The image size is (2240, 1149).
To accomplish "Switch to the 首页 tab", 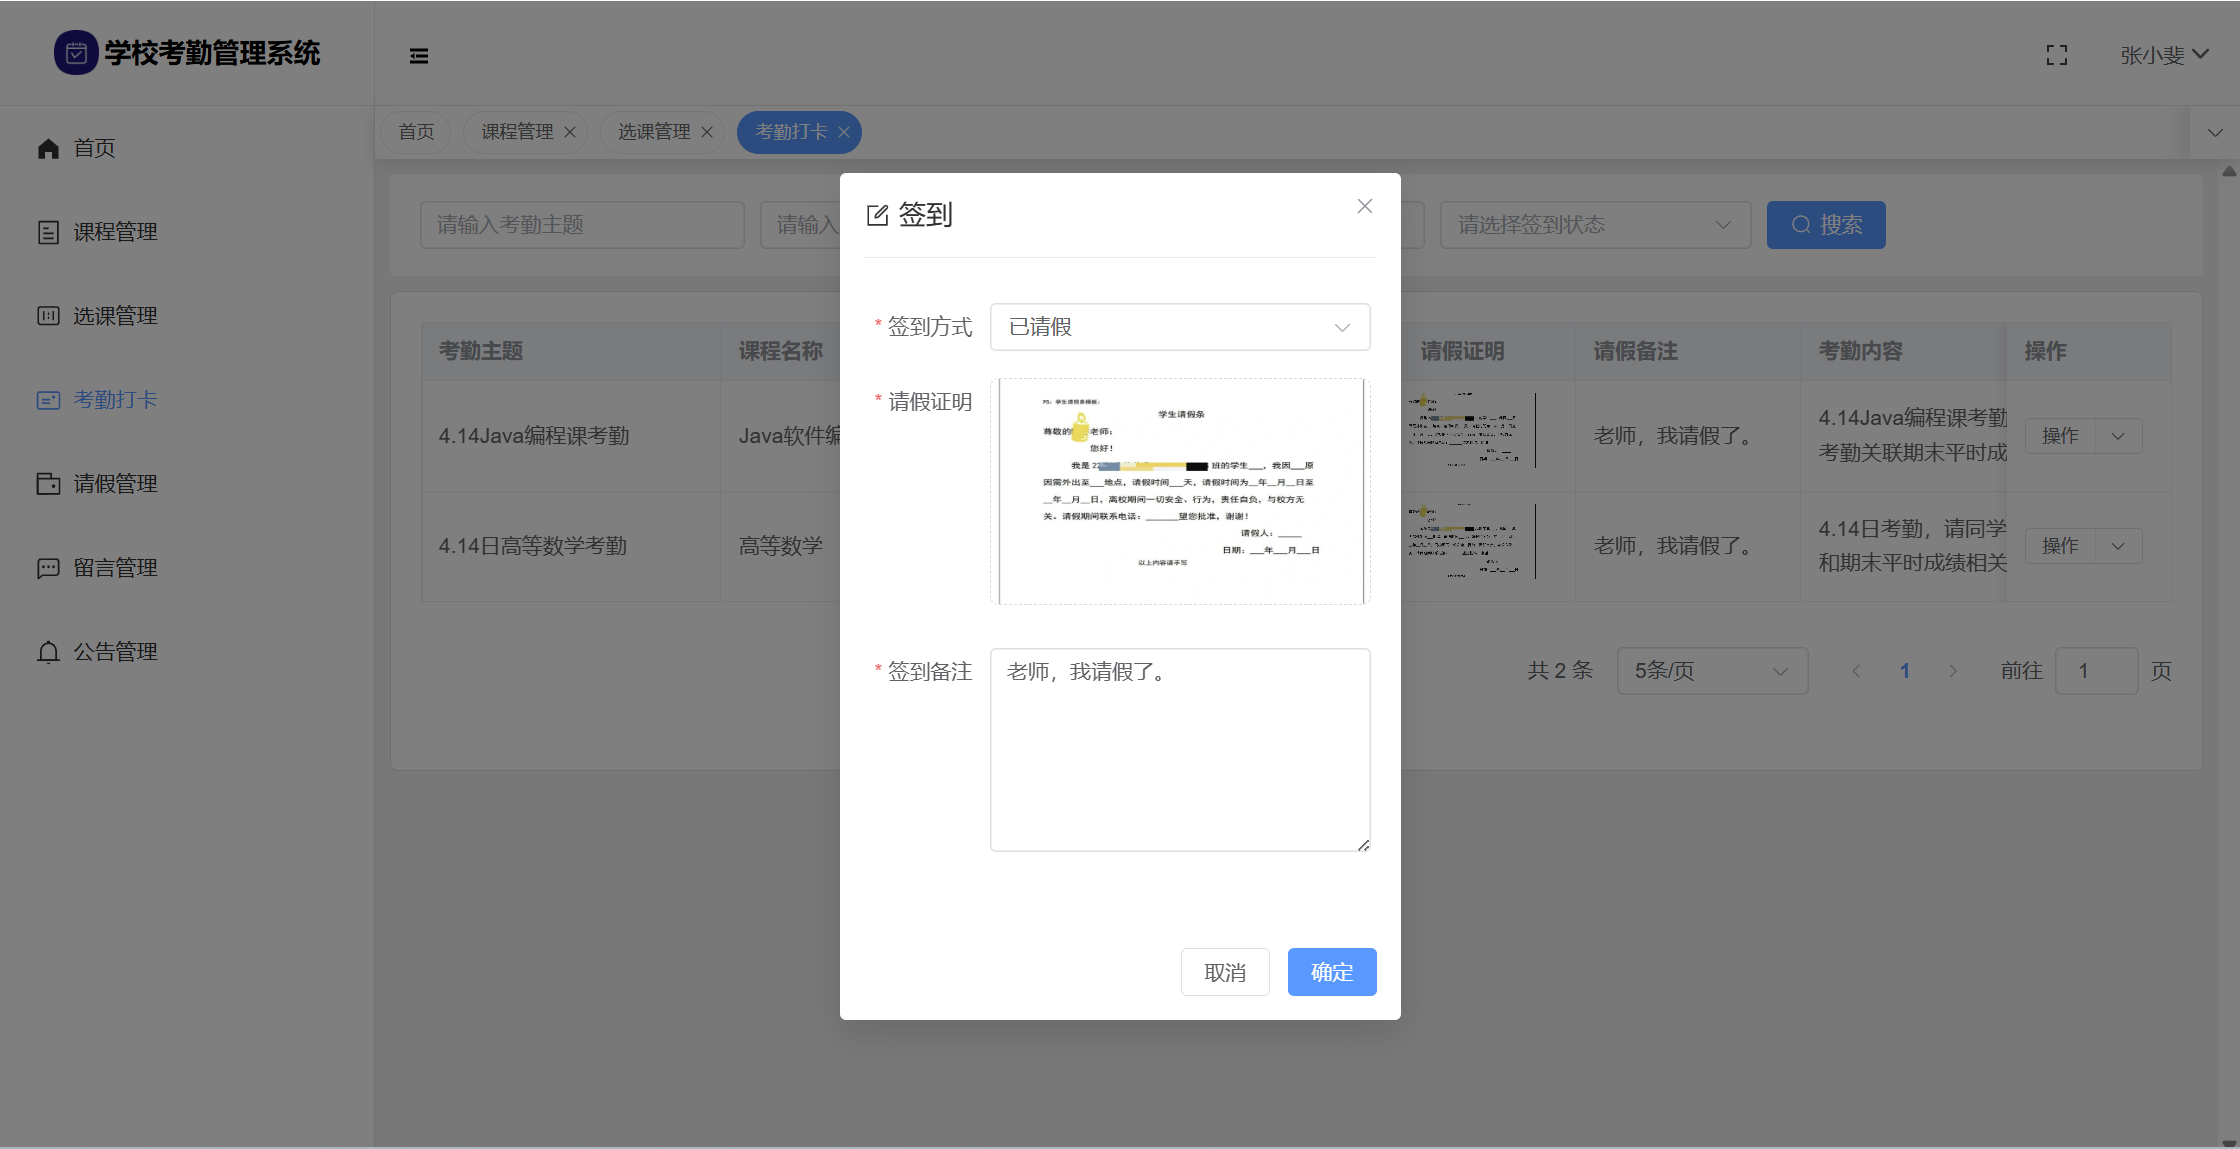I will (x=416, y=132).
